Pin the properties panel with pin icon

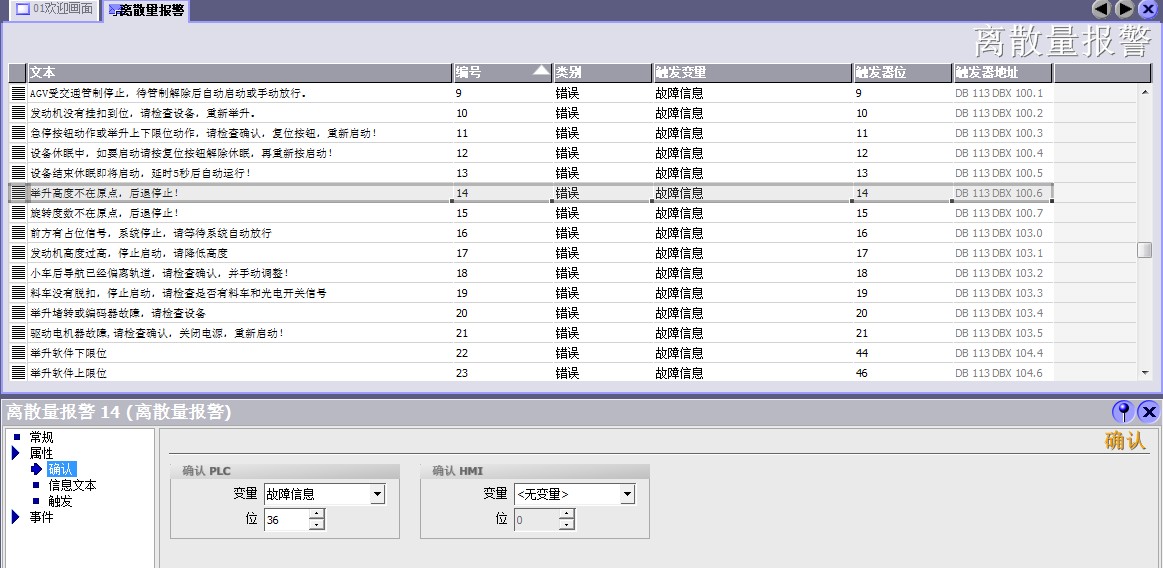click(1123, 412)
